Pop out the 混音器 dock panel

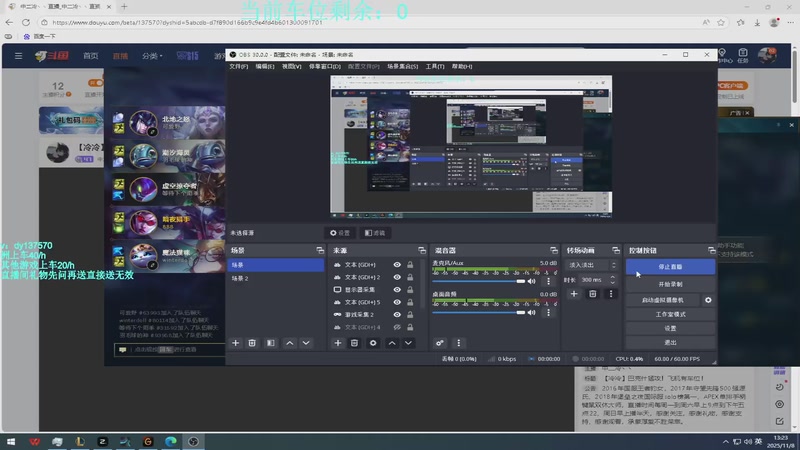(554, 251)
